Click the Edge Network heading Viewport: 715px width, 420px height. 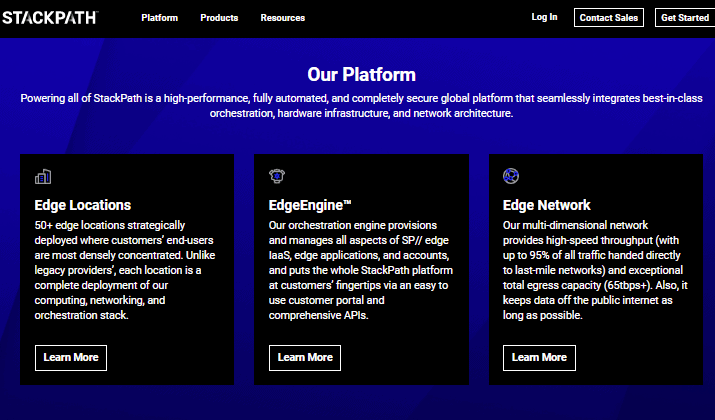546,205
